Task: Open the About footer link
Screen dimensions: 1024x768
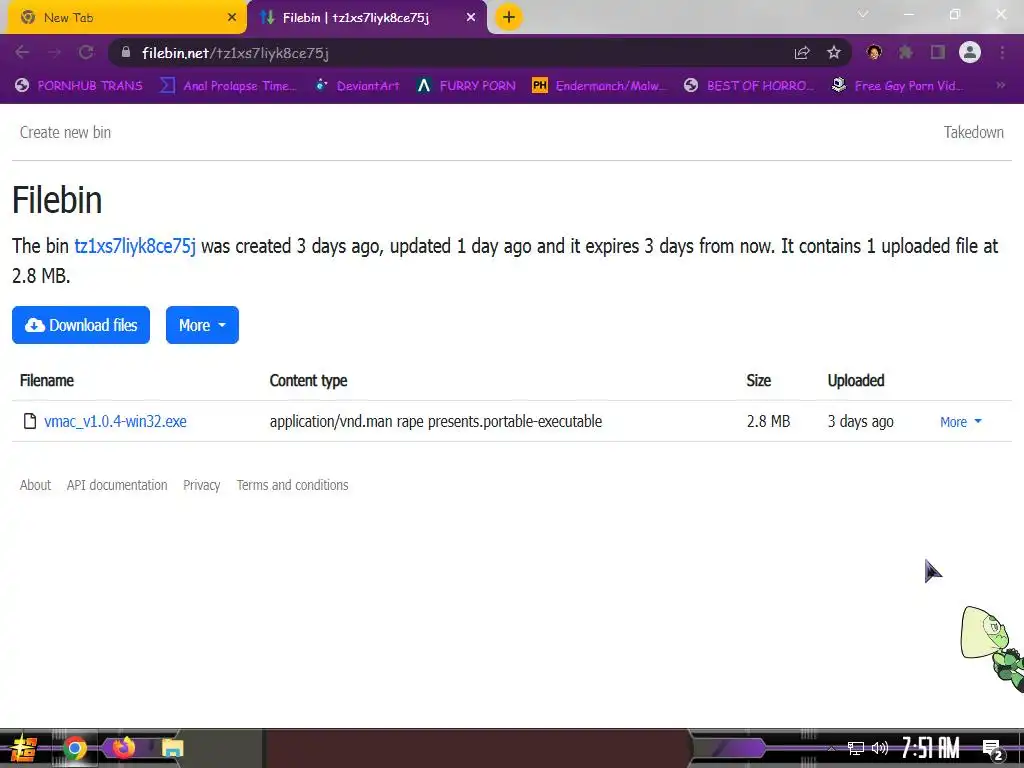Action: point(35,485)
